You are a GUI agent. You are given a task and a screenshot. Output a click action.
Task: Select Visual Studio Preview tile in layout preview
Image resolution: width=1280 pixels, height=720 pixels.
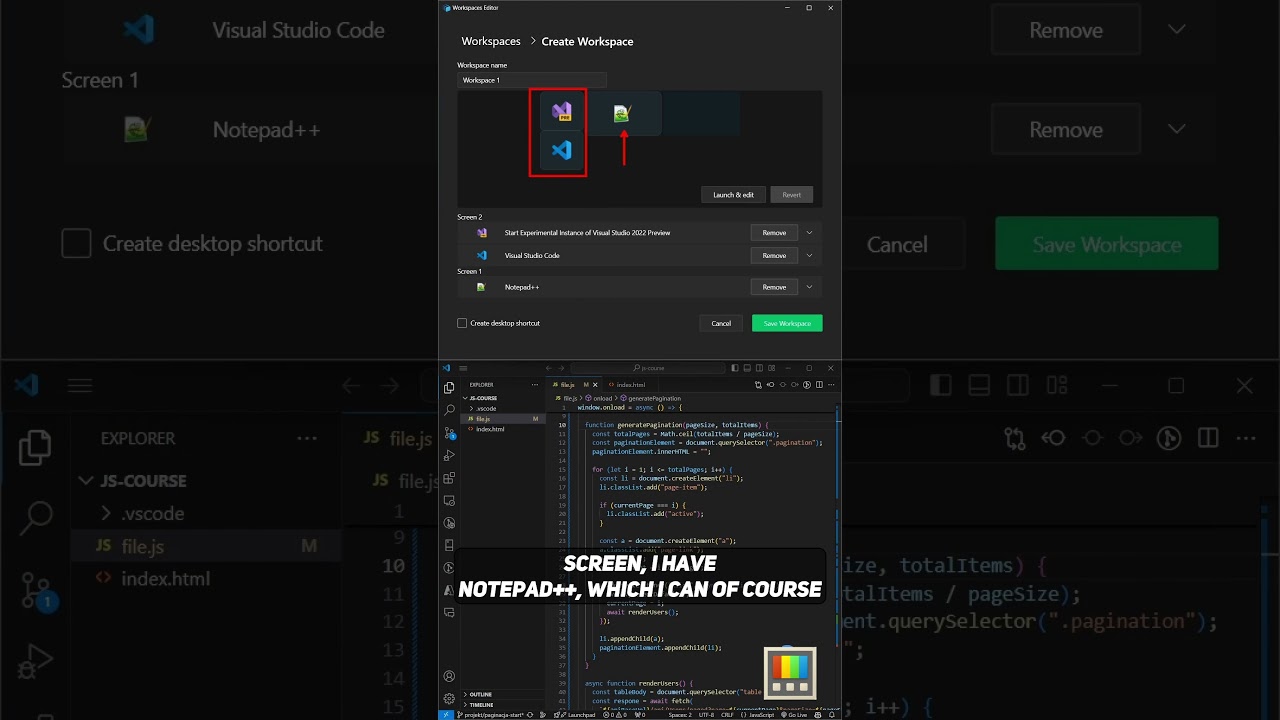point(562,111)
